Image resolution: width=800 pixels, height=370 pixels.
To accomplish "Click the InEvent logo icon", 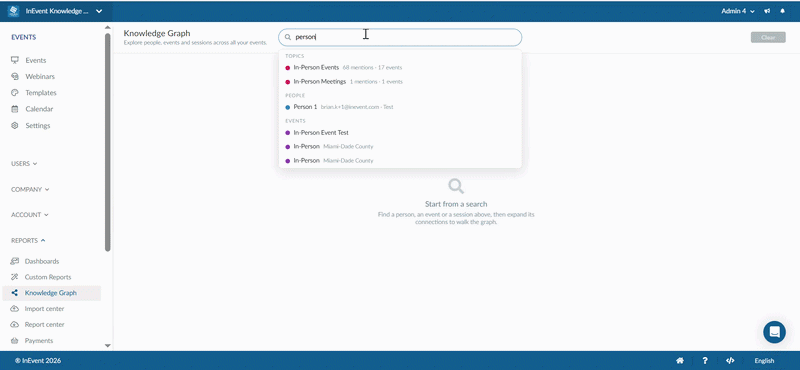I will (x=13, y=11).
